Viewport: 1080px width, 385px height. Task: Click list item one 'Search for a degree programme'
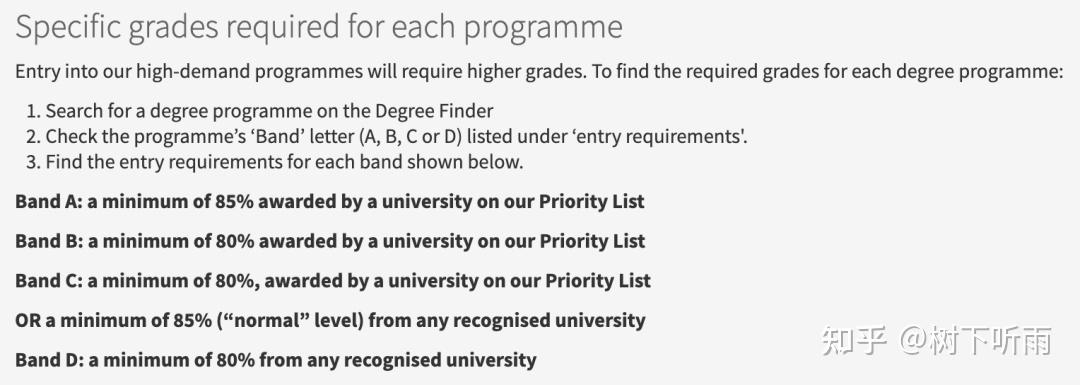pyautogui.click(x=260, y=110)
